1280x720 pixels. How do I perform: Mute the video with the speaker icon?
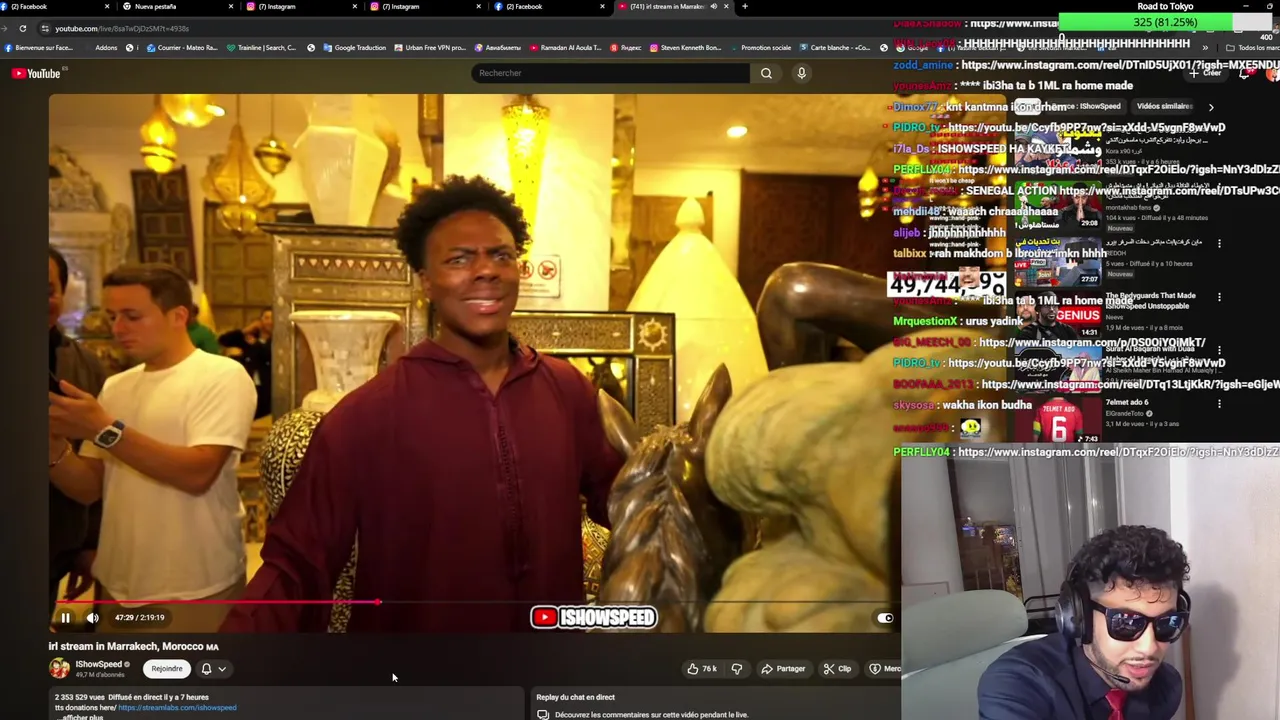click(x=92, y=618)
